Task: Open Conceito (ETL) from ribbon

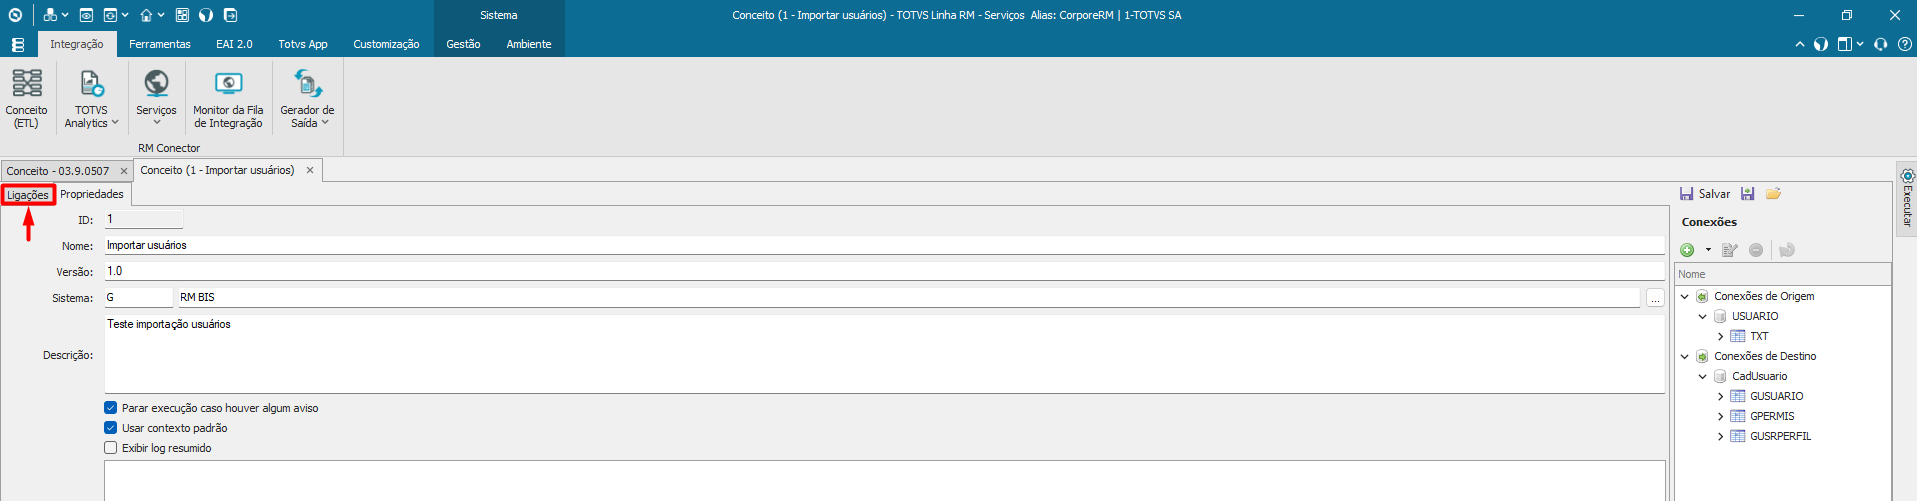Action: click(x=27, y=98)
